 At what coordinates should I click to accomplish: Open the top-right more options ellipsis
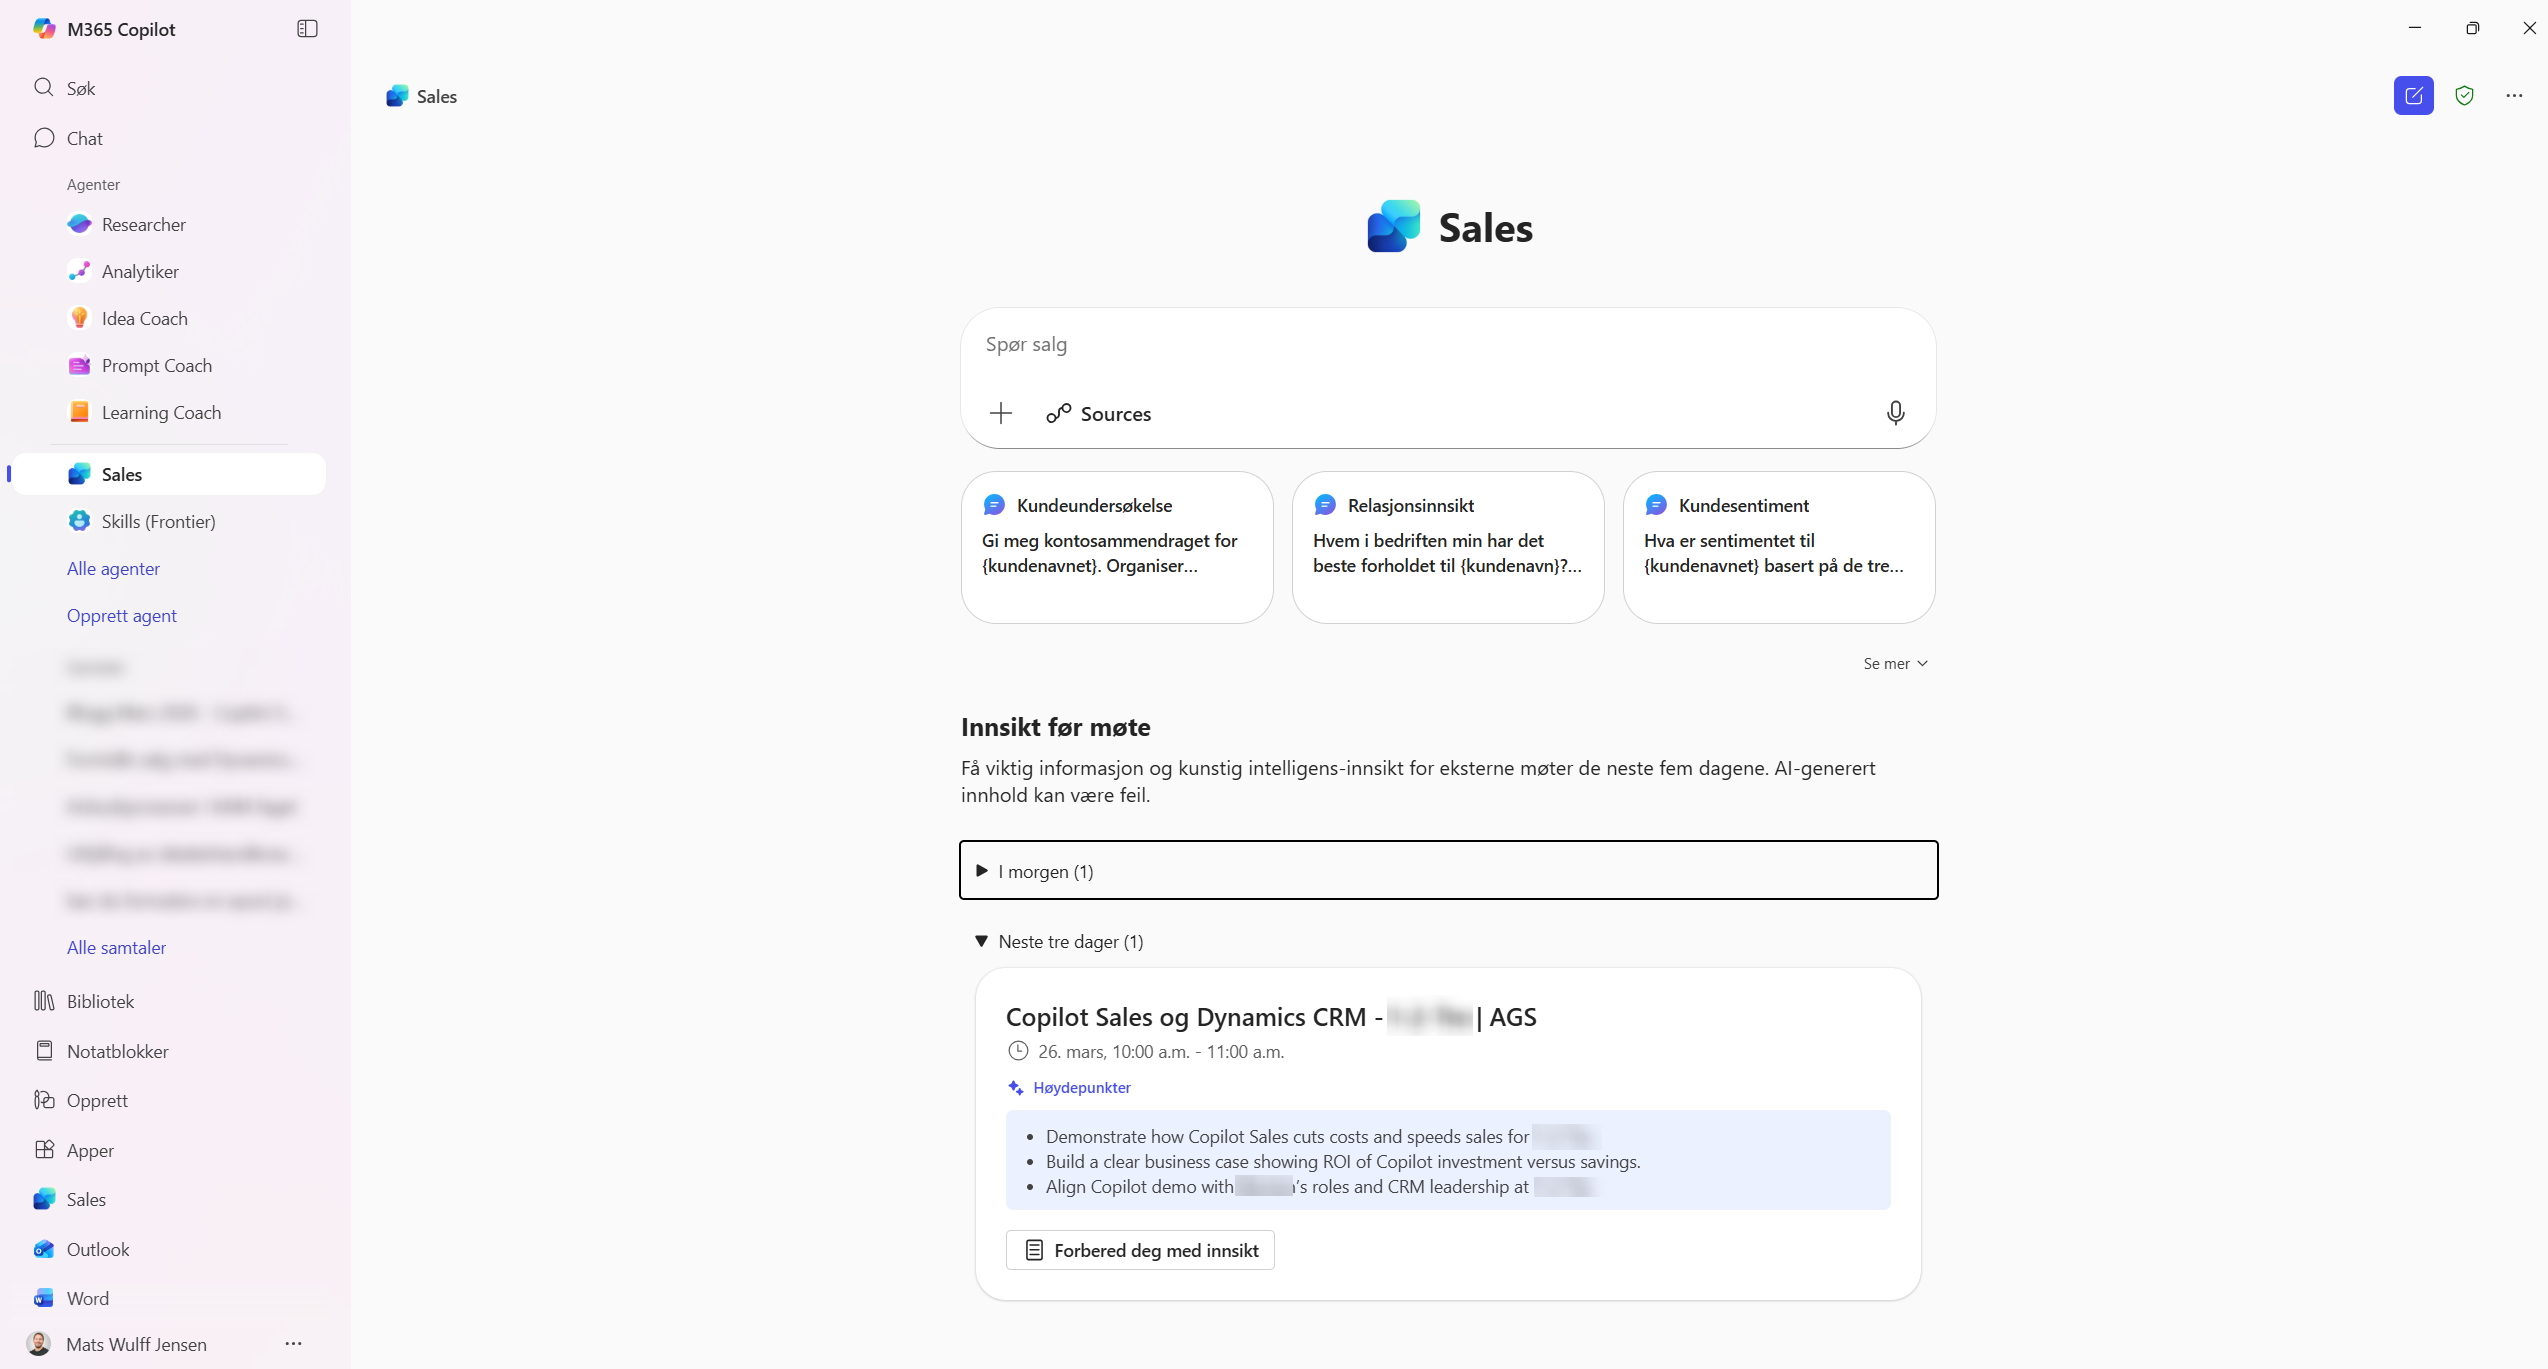[2514, 96]
